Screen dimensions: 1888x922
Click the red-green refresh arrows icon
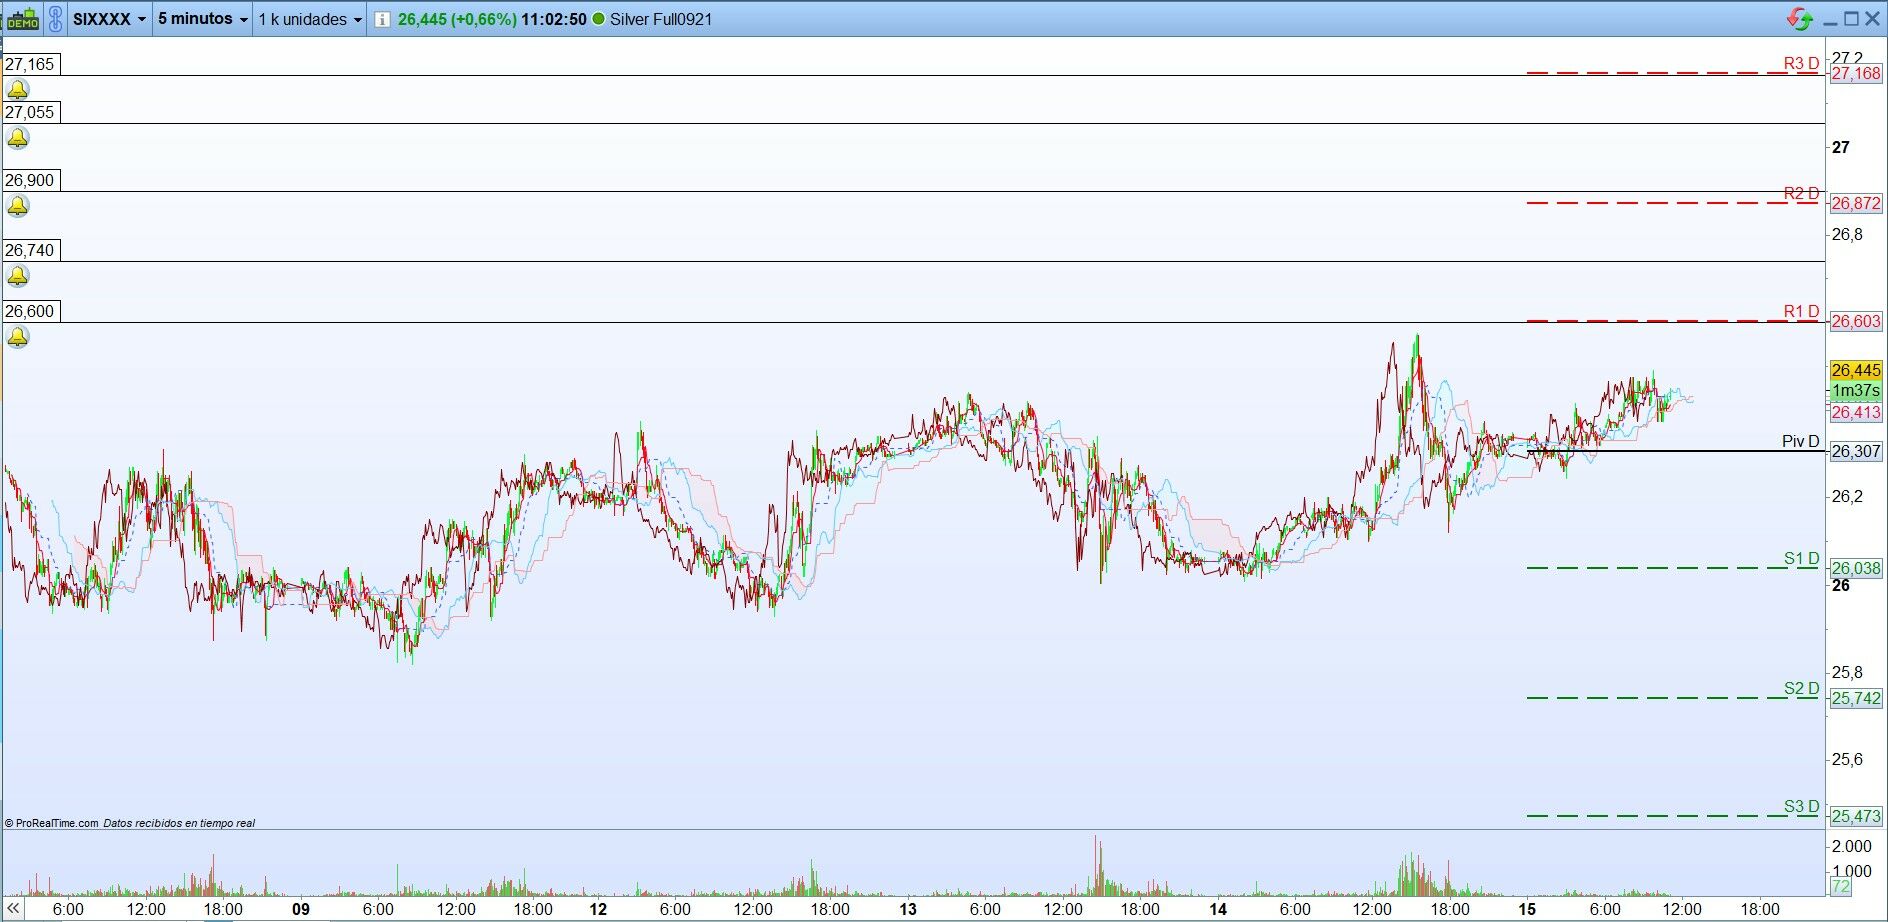[x=1800, y=19]
